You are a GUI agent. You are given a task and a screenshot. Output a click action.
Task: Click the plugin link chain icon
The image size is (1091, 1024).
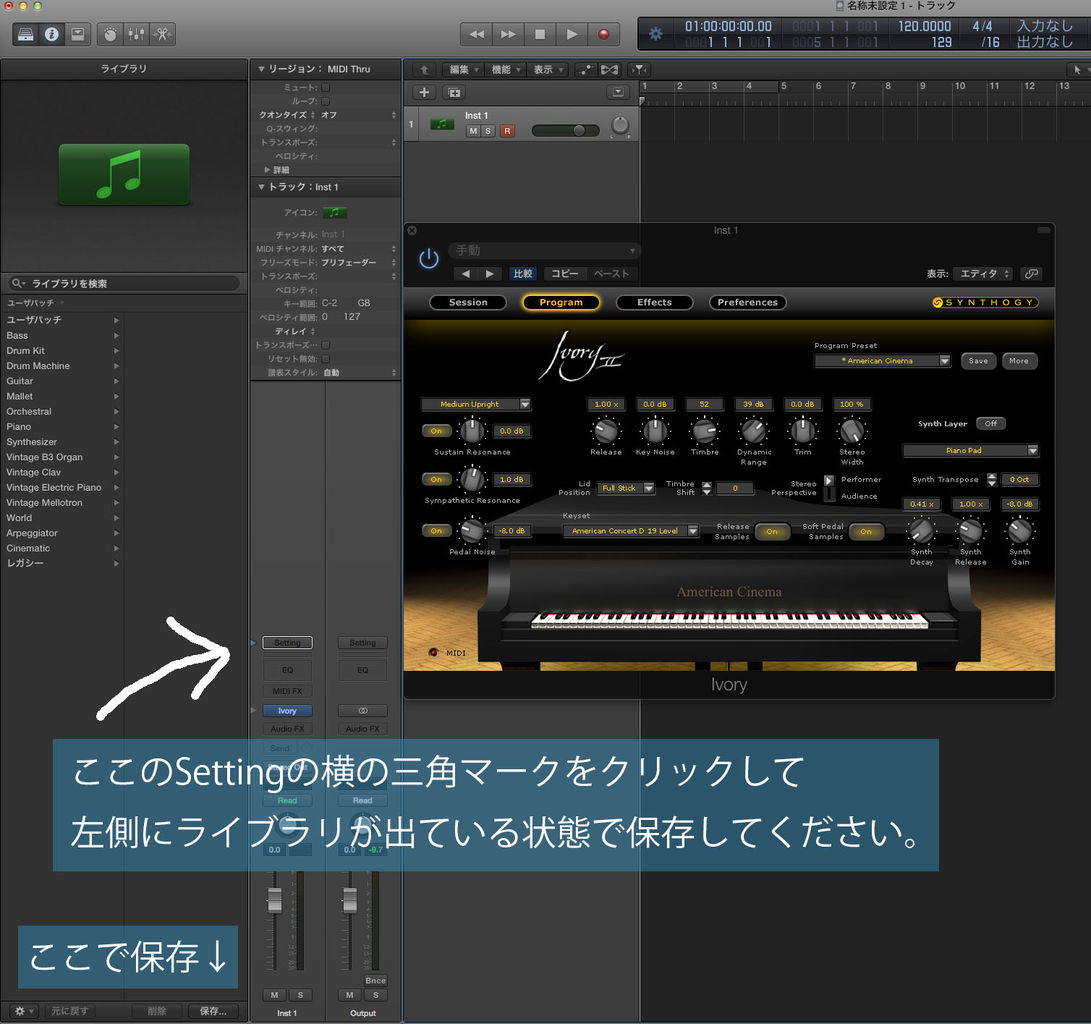pyautogui.click(x=1031, y=273)
